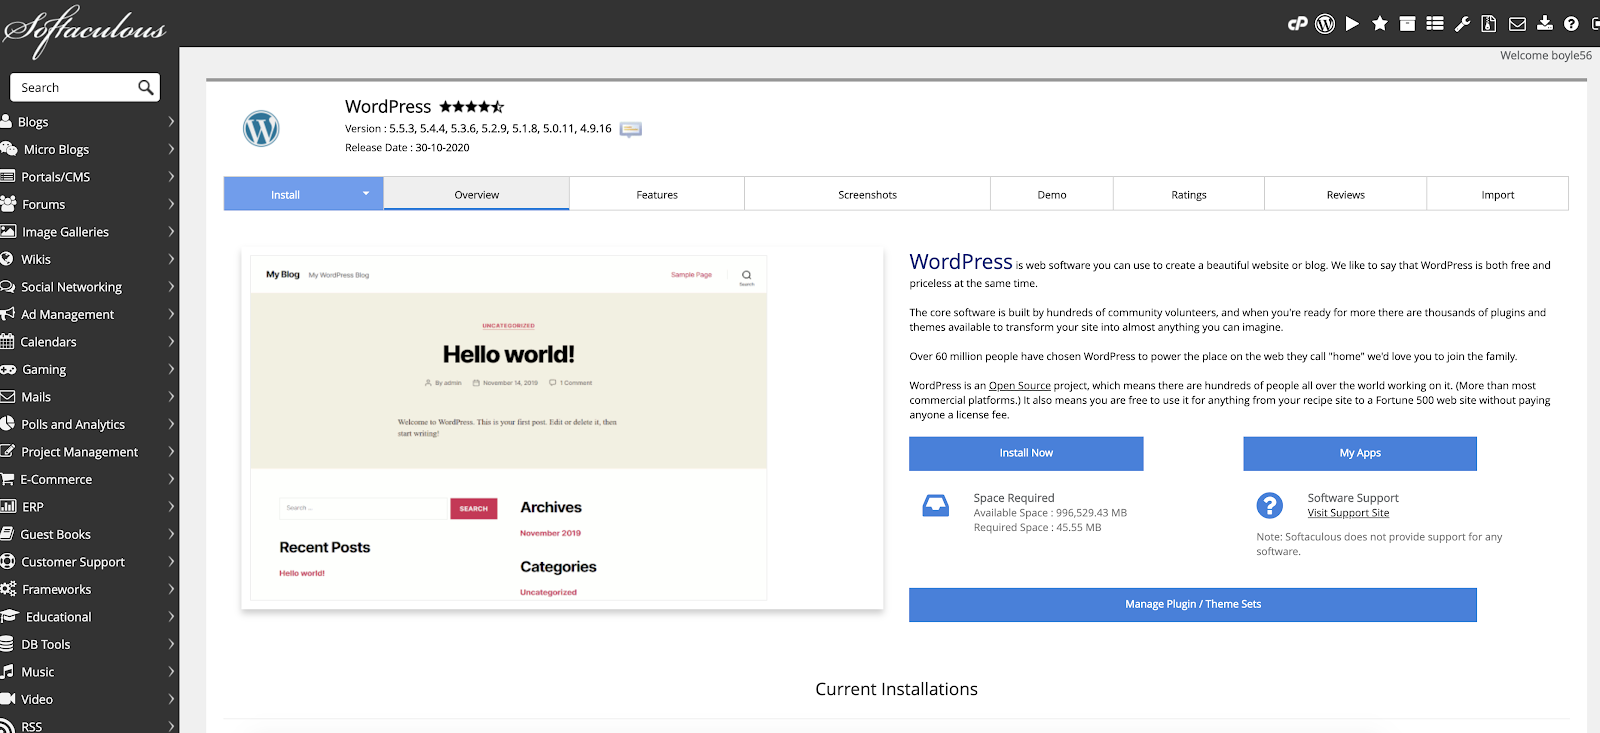Open the Demo tab
The image size is (1600, 733).
pyautogui.click(x=1052, y=194)
